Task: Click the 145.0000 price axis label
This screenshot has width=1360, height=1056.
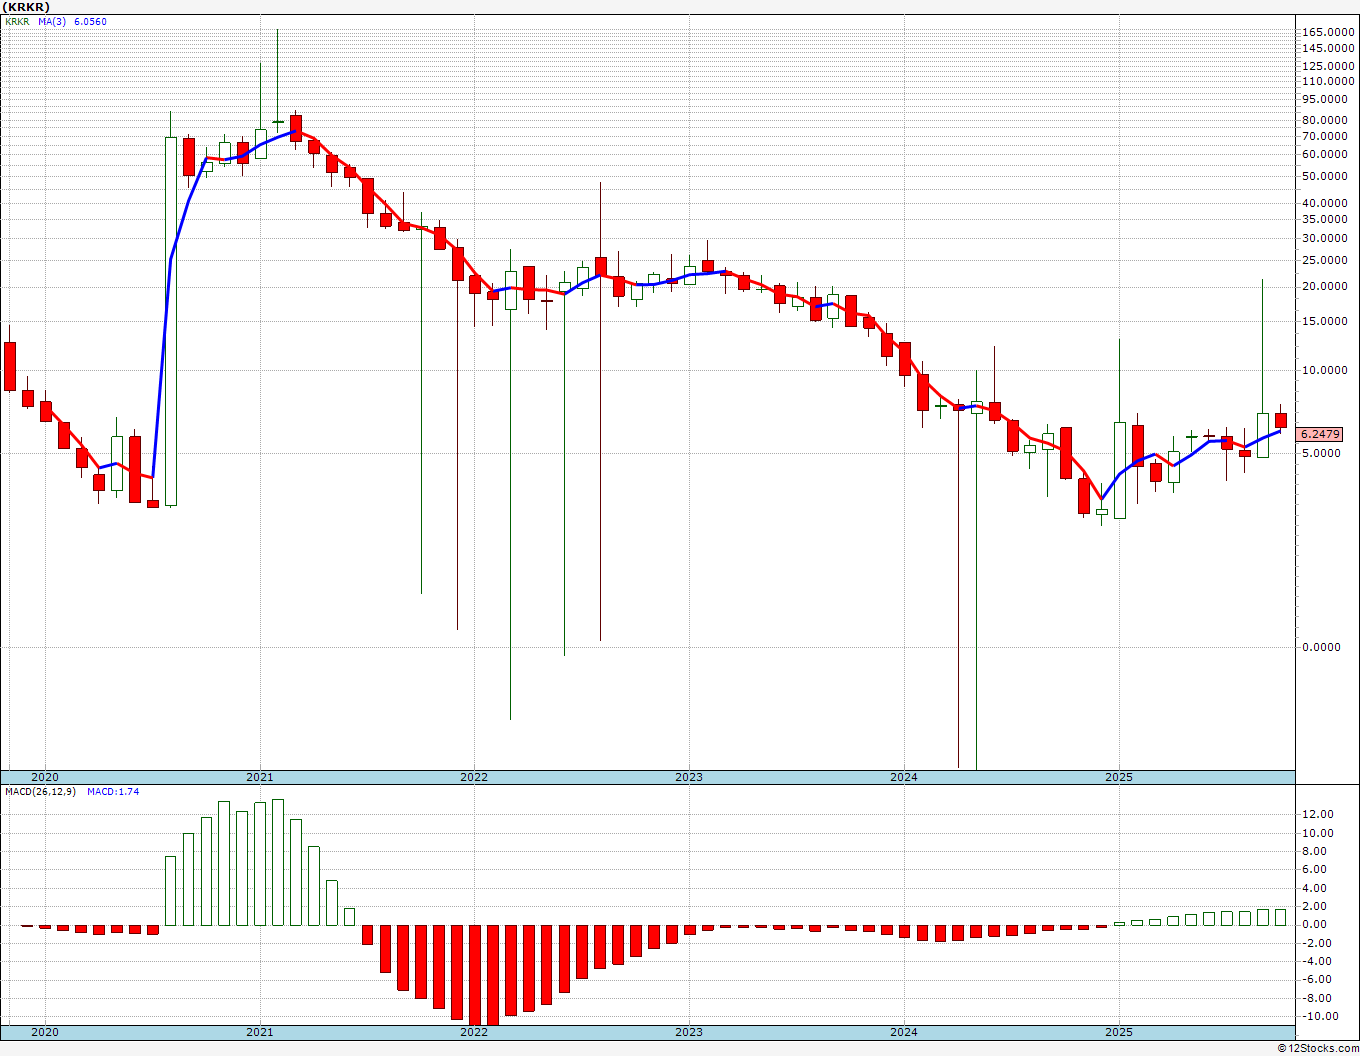Action: (x=1328, y=48)
